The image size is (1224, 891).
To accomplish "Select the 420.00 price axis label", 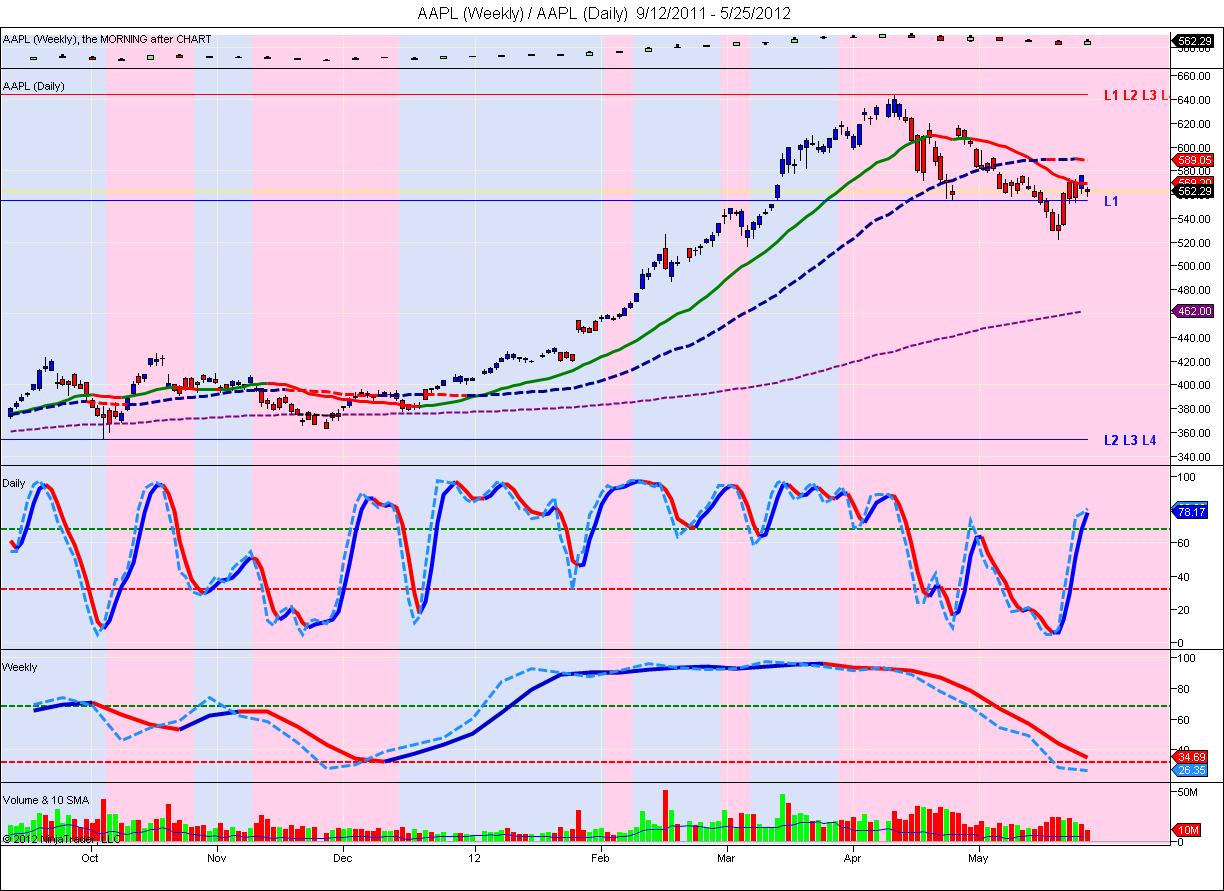I will [x=1193, y=362].
